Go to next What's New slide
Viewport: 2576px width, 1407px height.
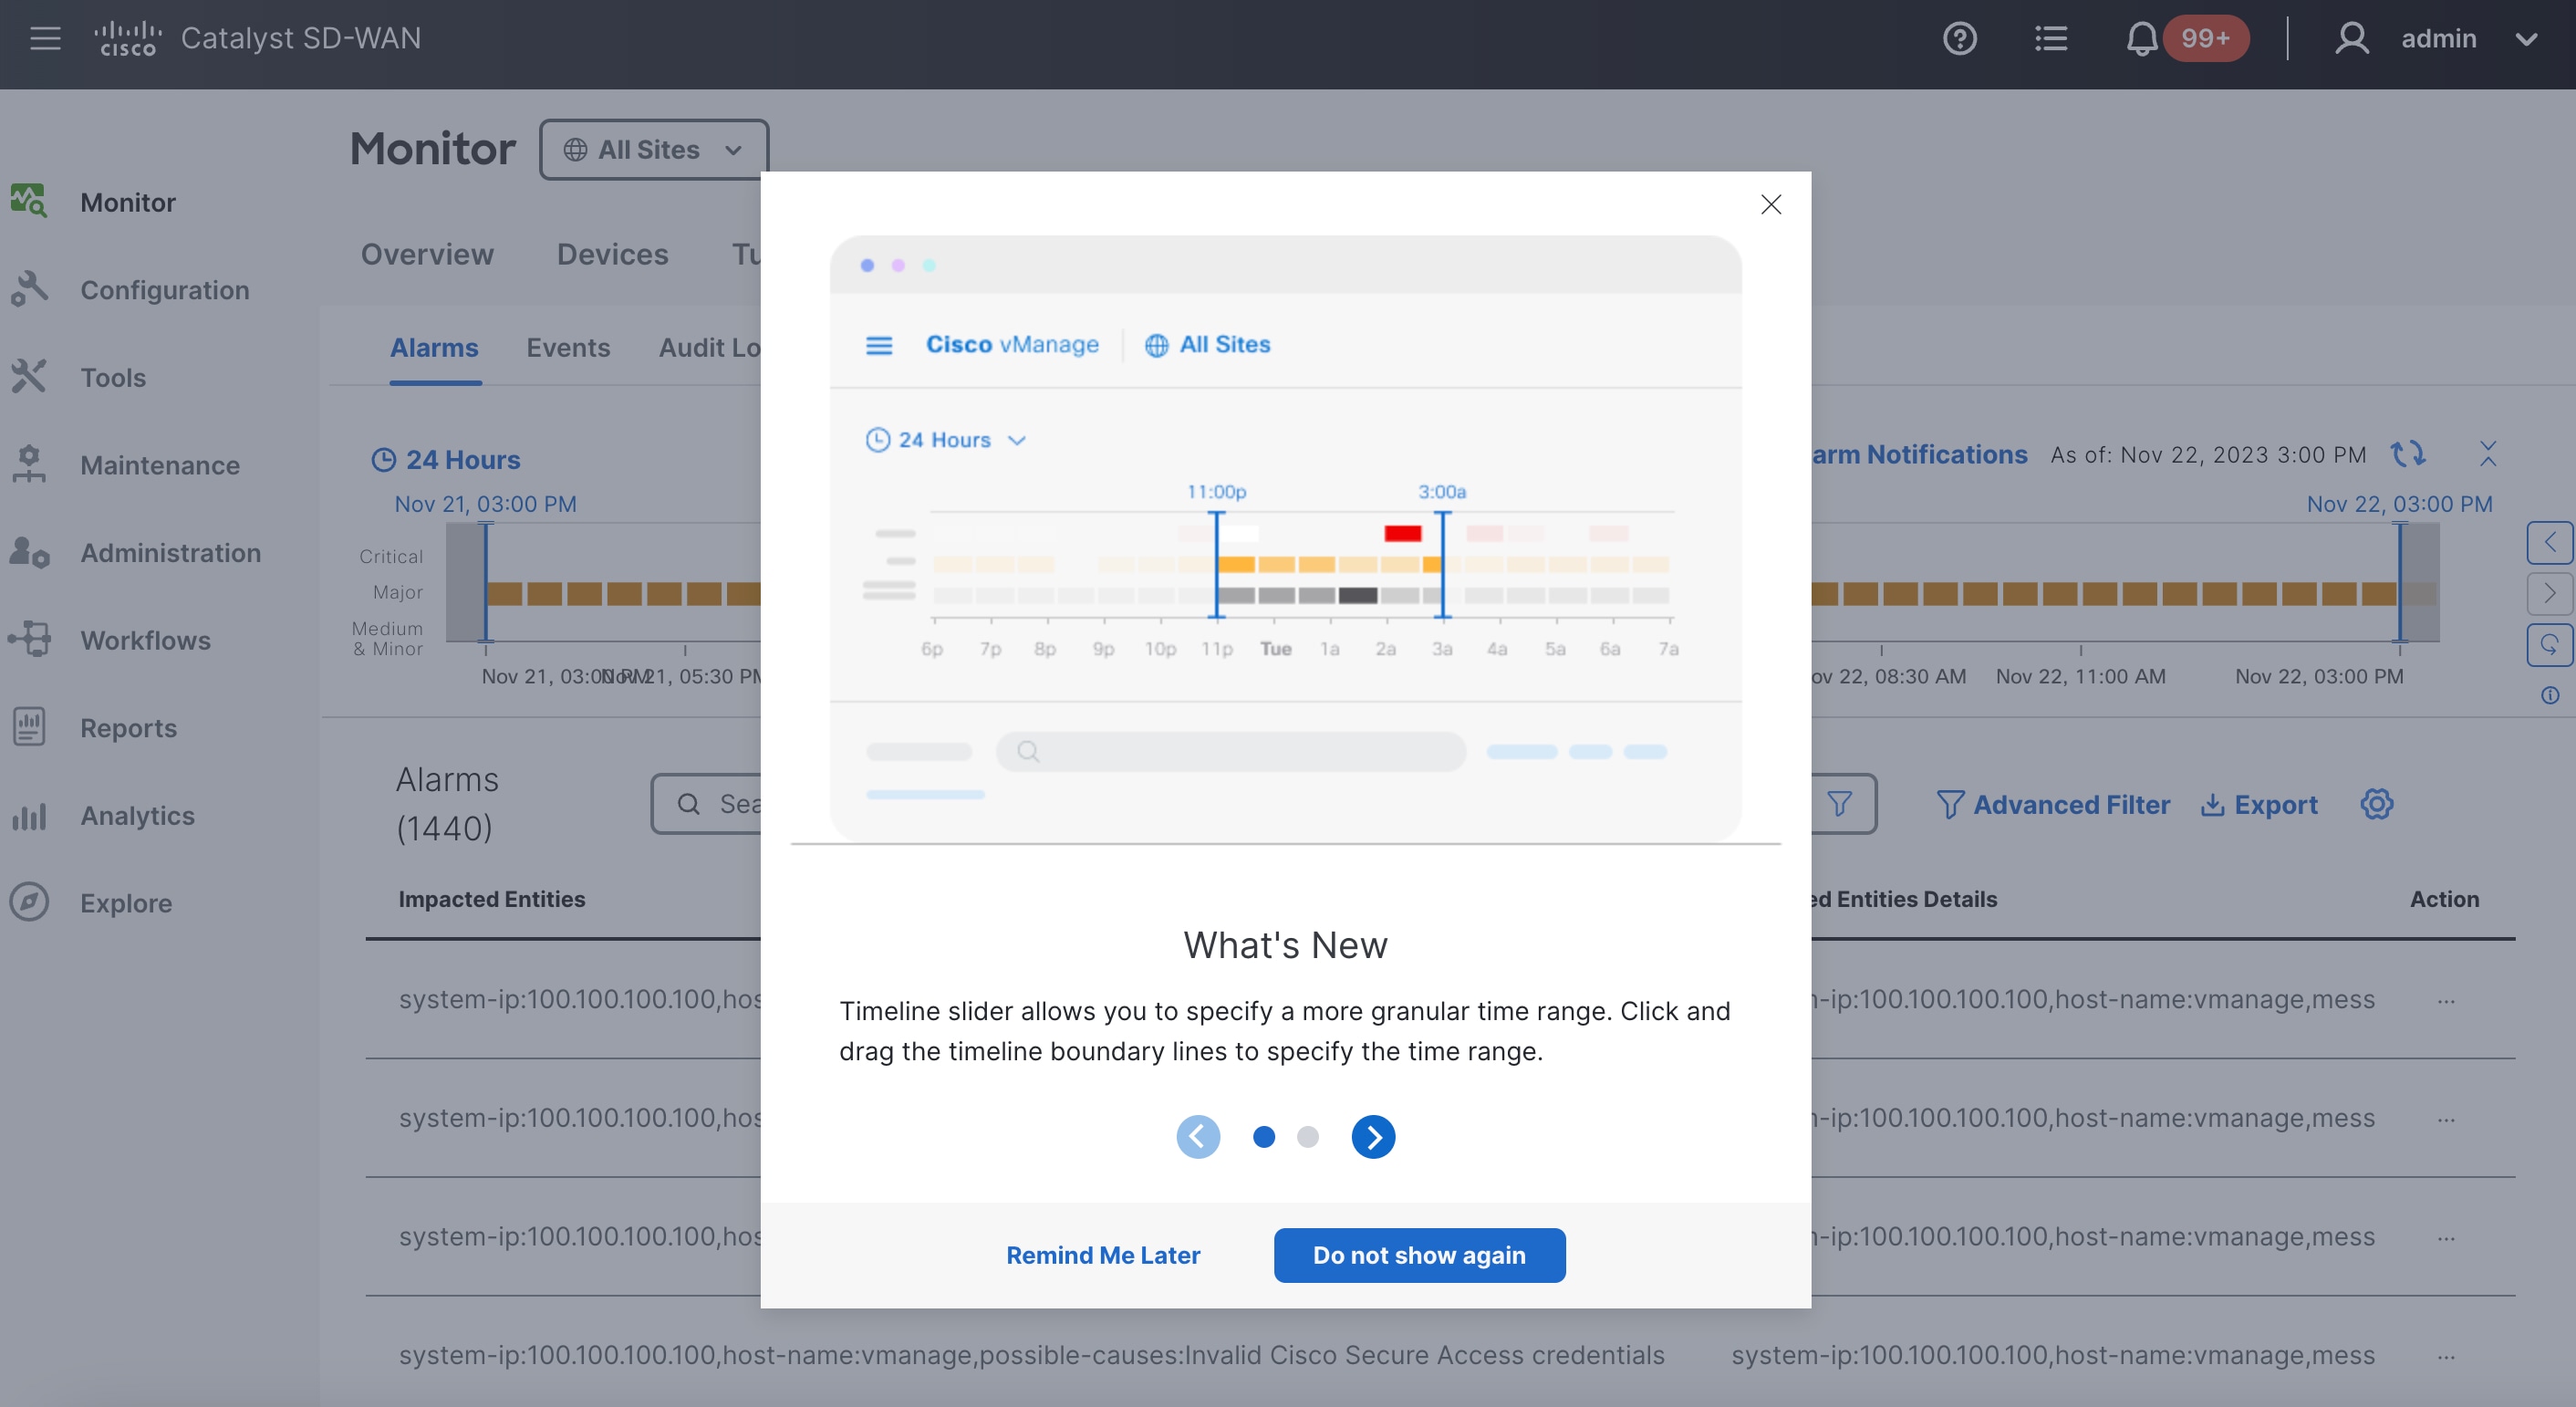coord(1374,1137)
